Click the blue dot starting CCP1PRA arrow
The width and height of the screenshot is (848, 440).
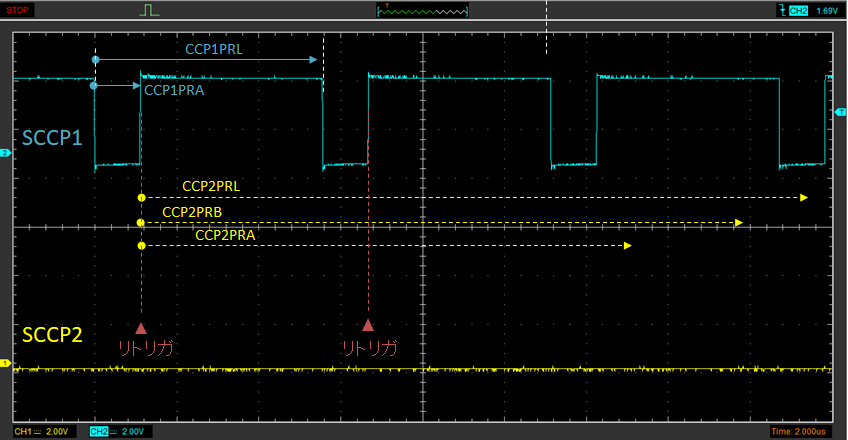[94, 86]
